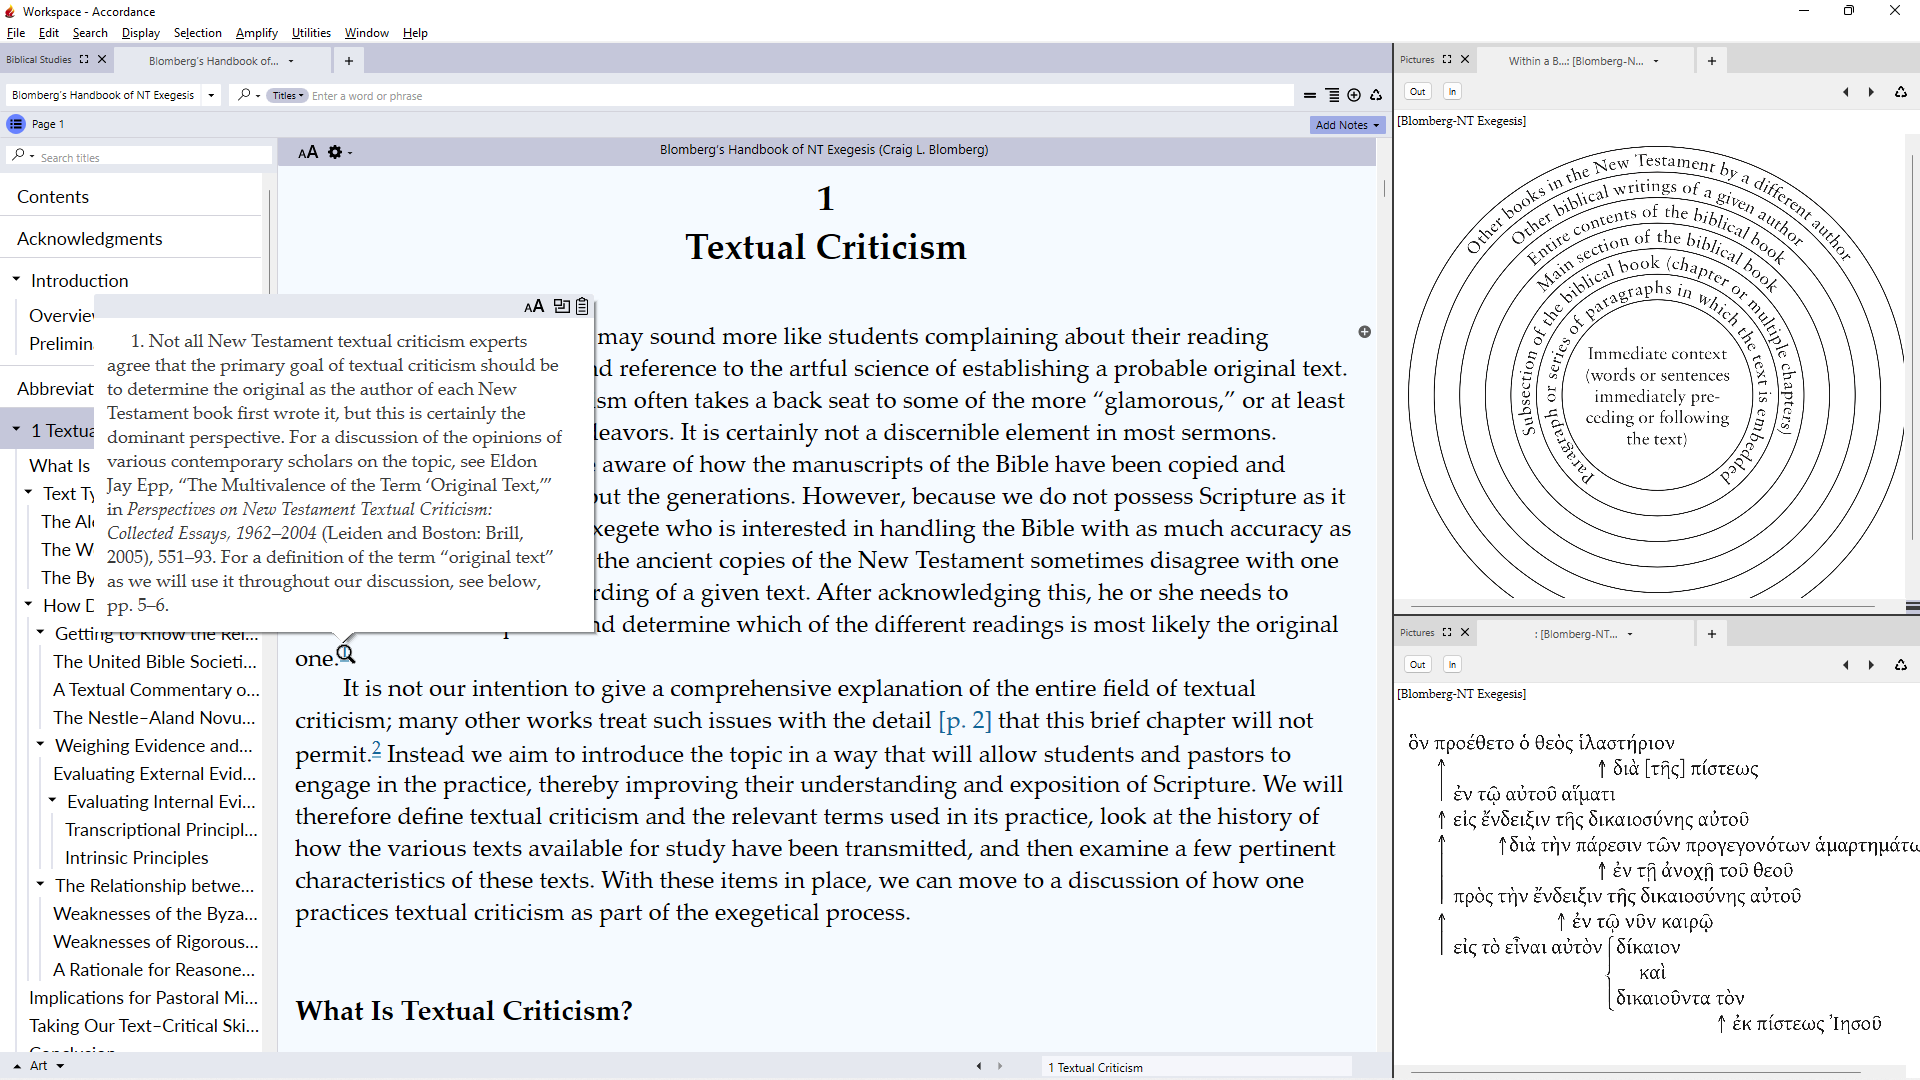This screenshot has width=1920, height=1080.
Task: Click the clipboard icon in footnote popup
Action: [x=582, y=306]
